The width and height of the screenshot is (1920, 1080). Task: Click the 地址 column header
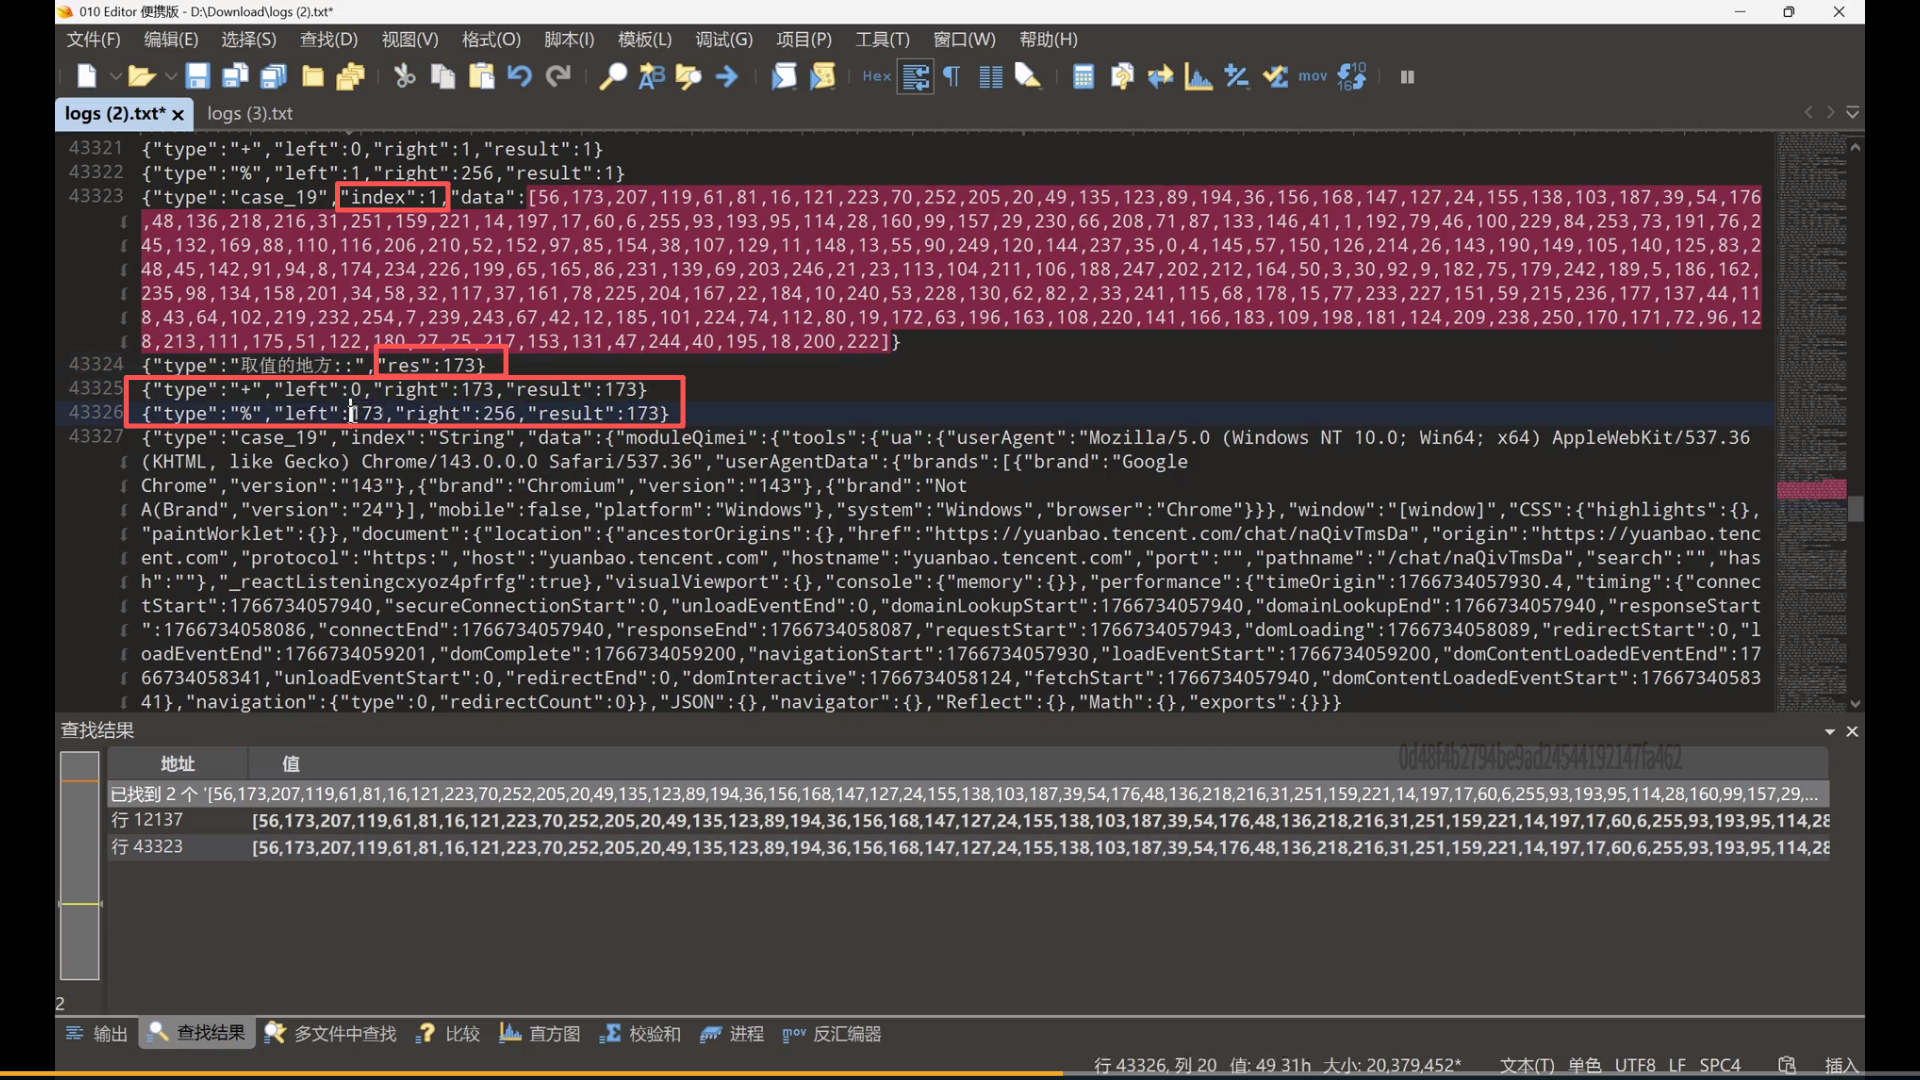click(177, 764)
